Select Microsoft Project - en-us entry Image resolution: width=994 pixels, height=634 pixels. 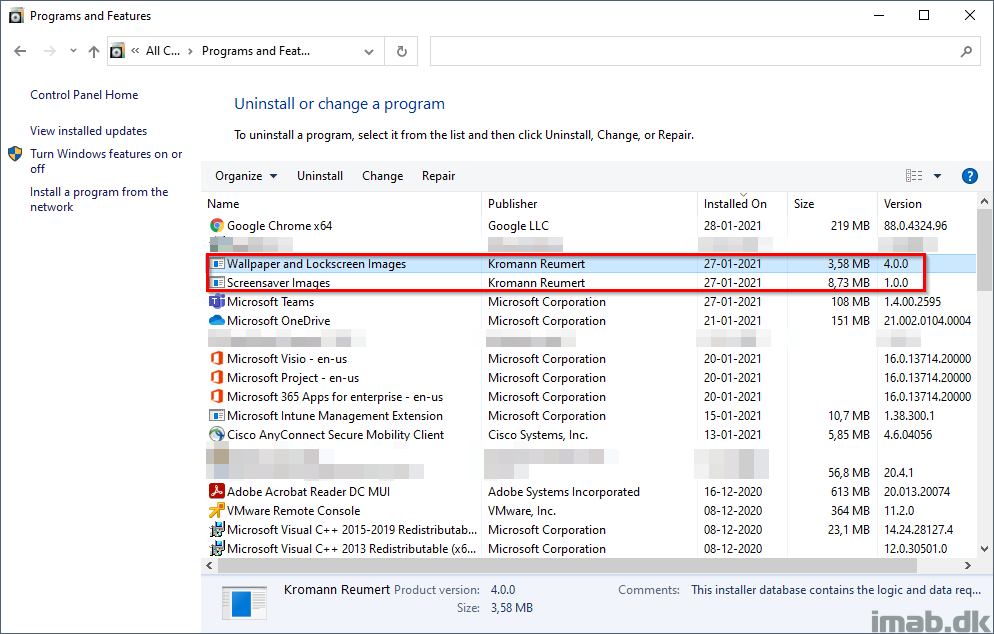(293, 378)
